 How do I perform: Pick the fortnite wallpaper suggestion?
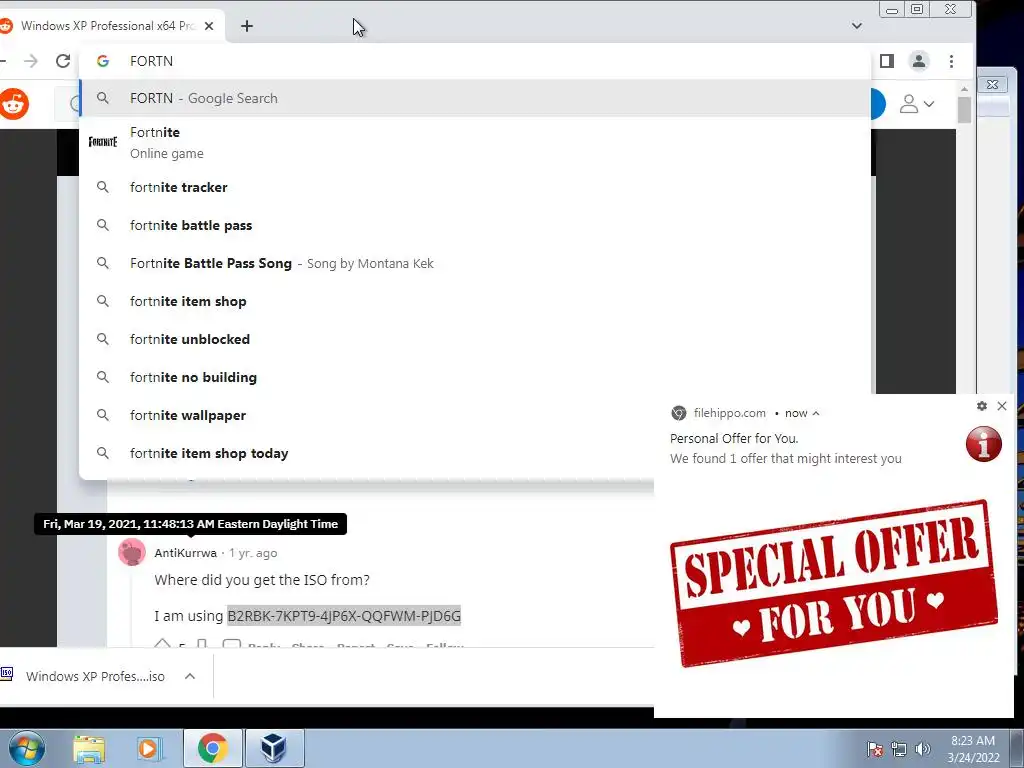[x=366, y=415]
